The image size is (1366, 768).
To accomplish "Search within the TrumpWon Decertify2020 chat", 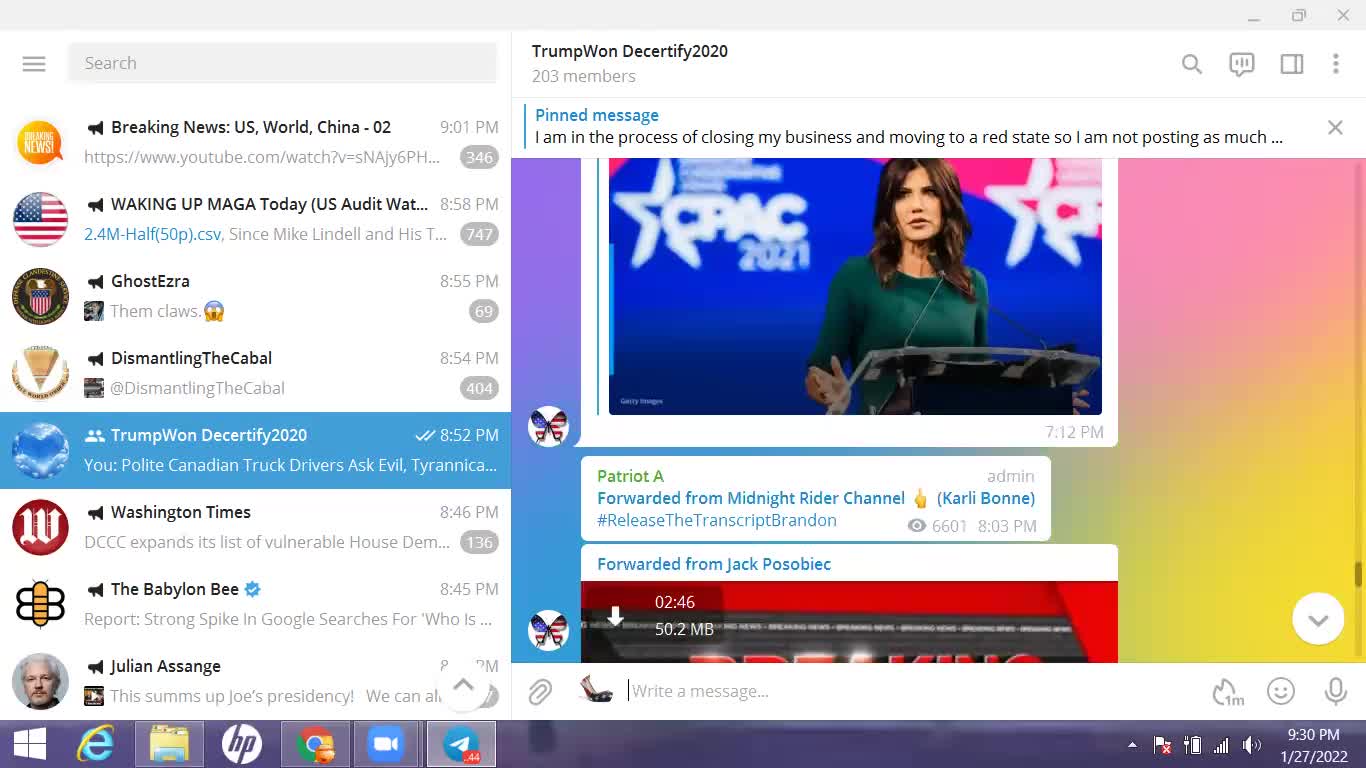I will tap(1191, 64).
